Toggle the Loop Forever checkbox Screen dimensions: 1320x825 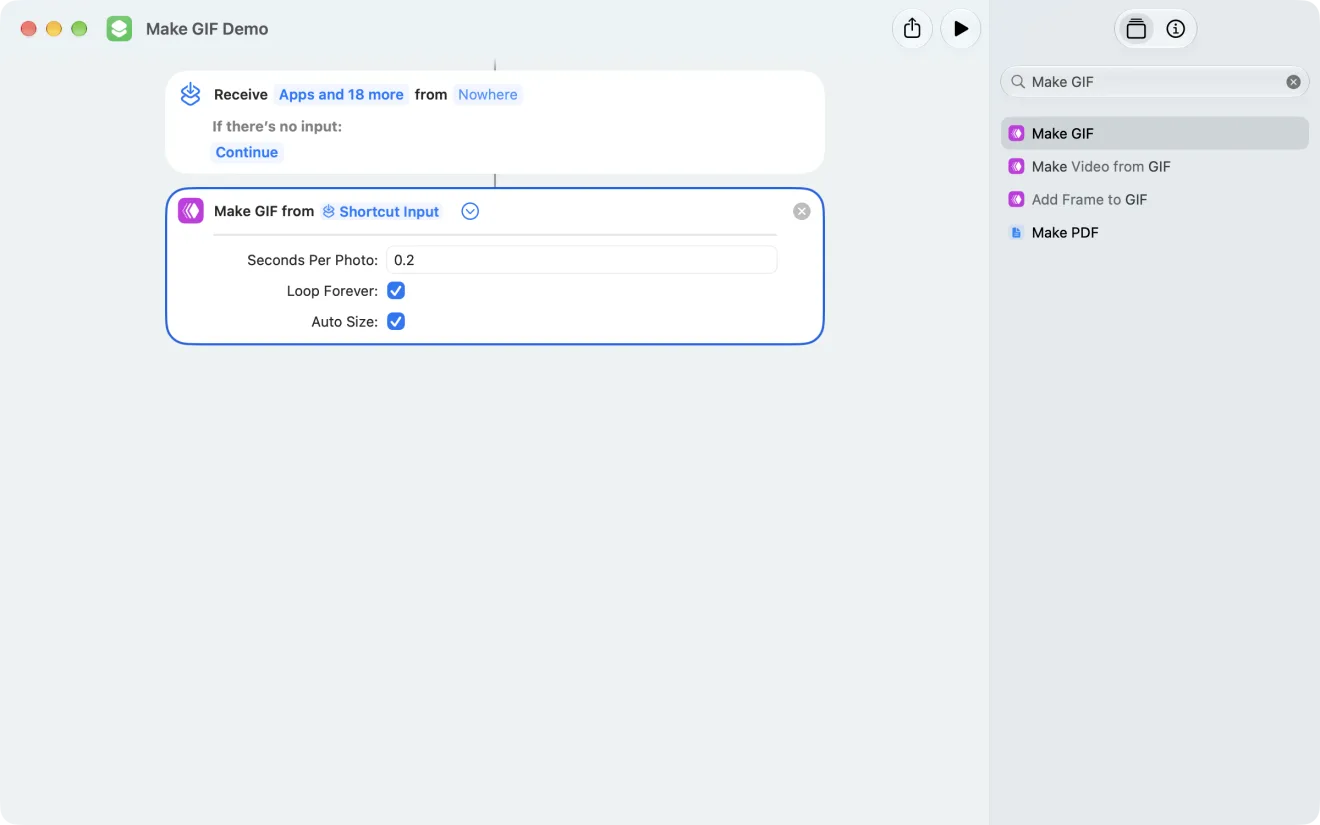[x=396, y=291]
